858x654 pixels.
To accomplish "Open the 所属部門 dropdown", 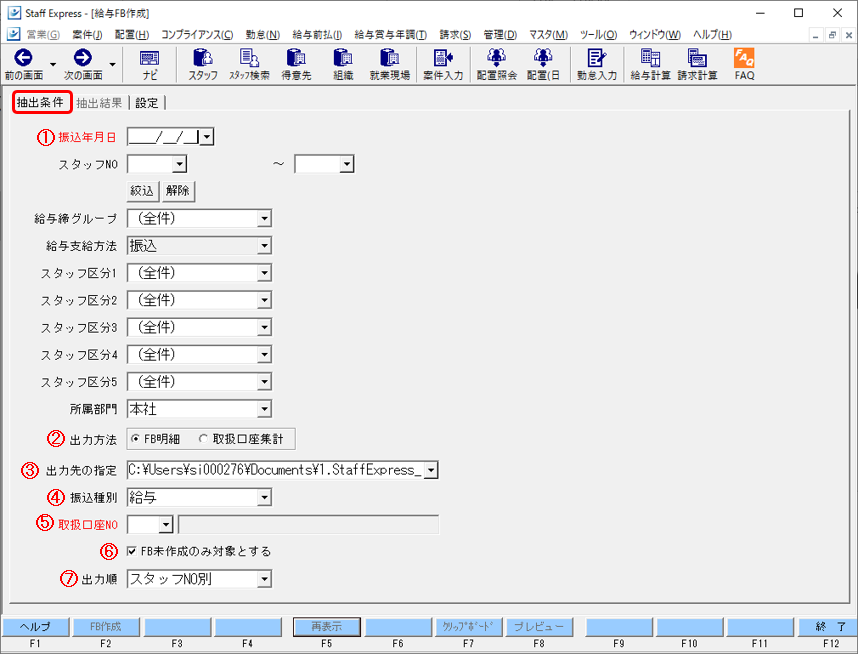I will [264, 409].
